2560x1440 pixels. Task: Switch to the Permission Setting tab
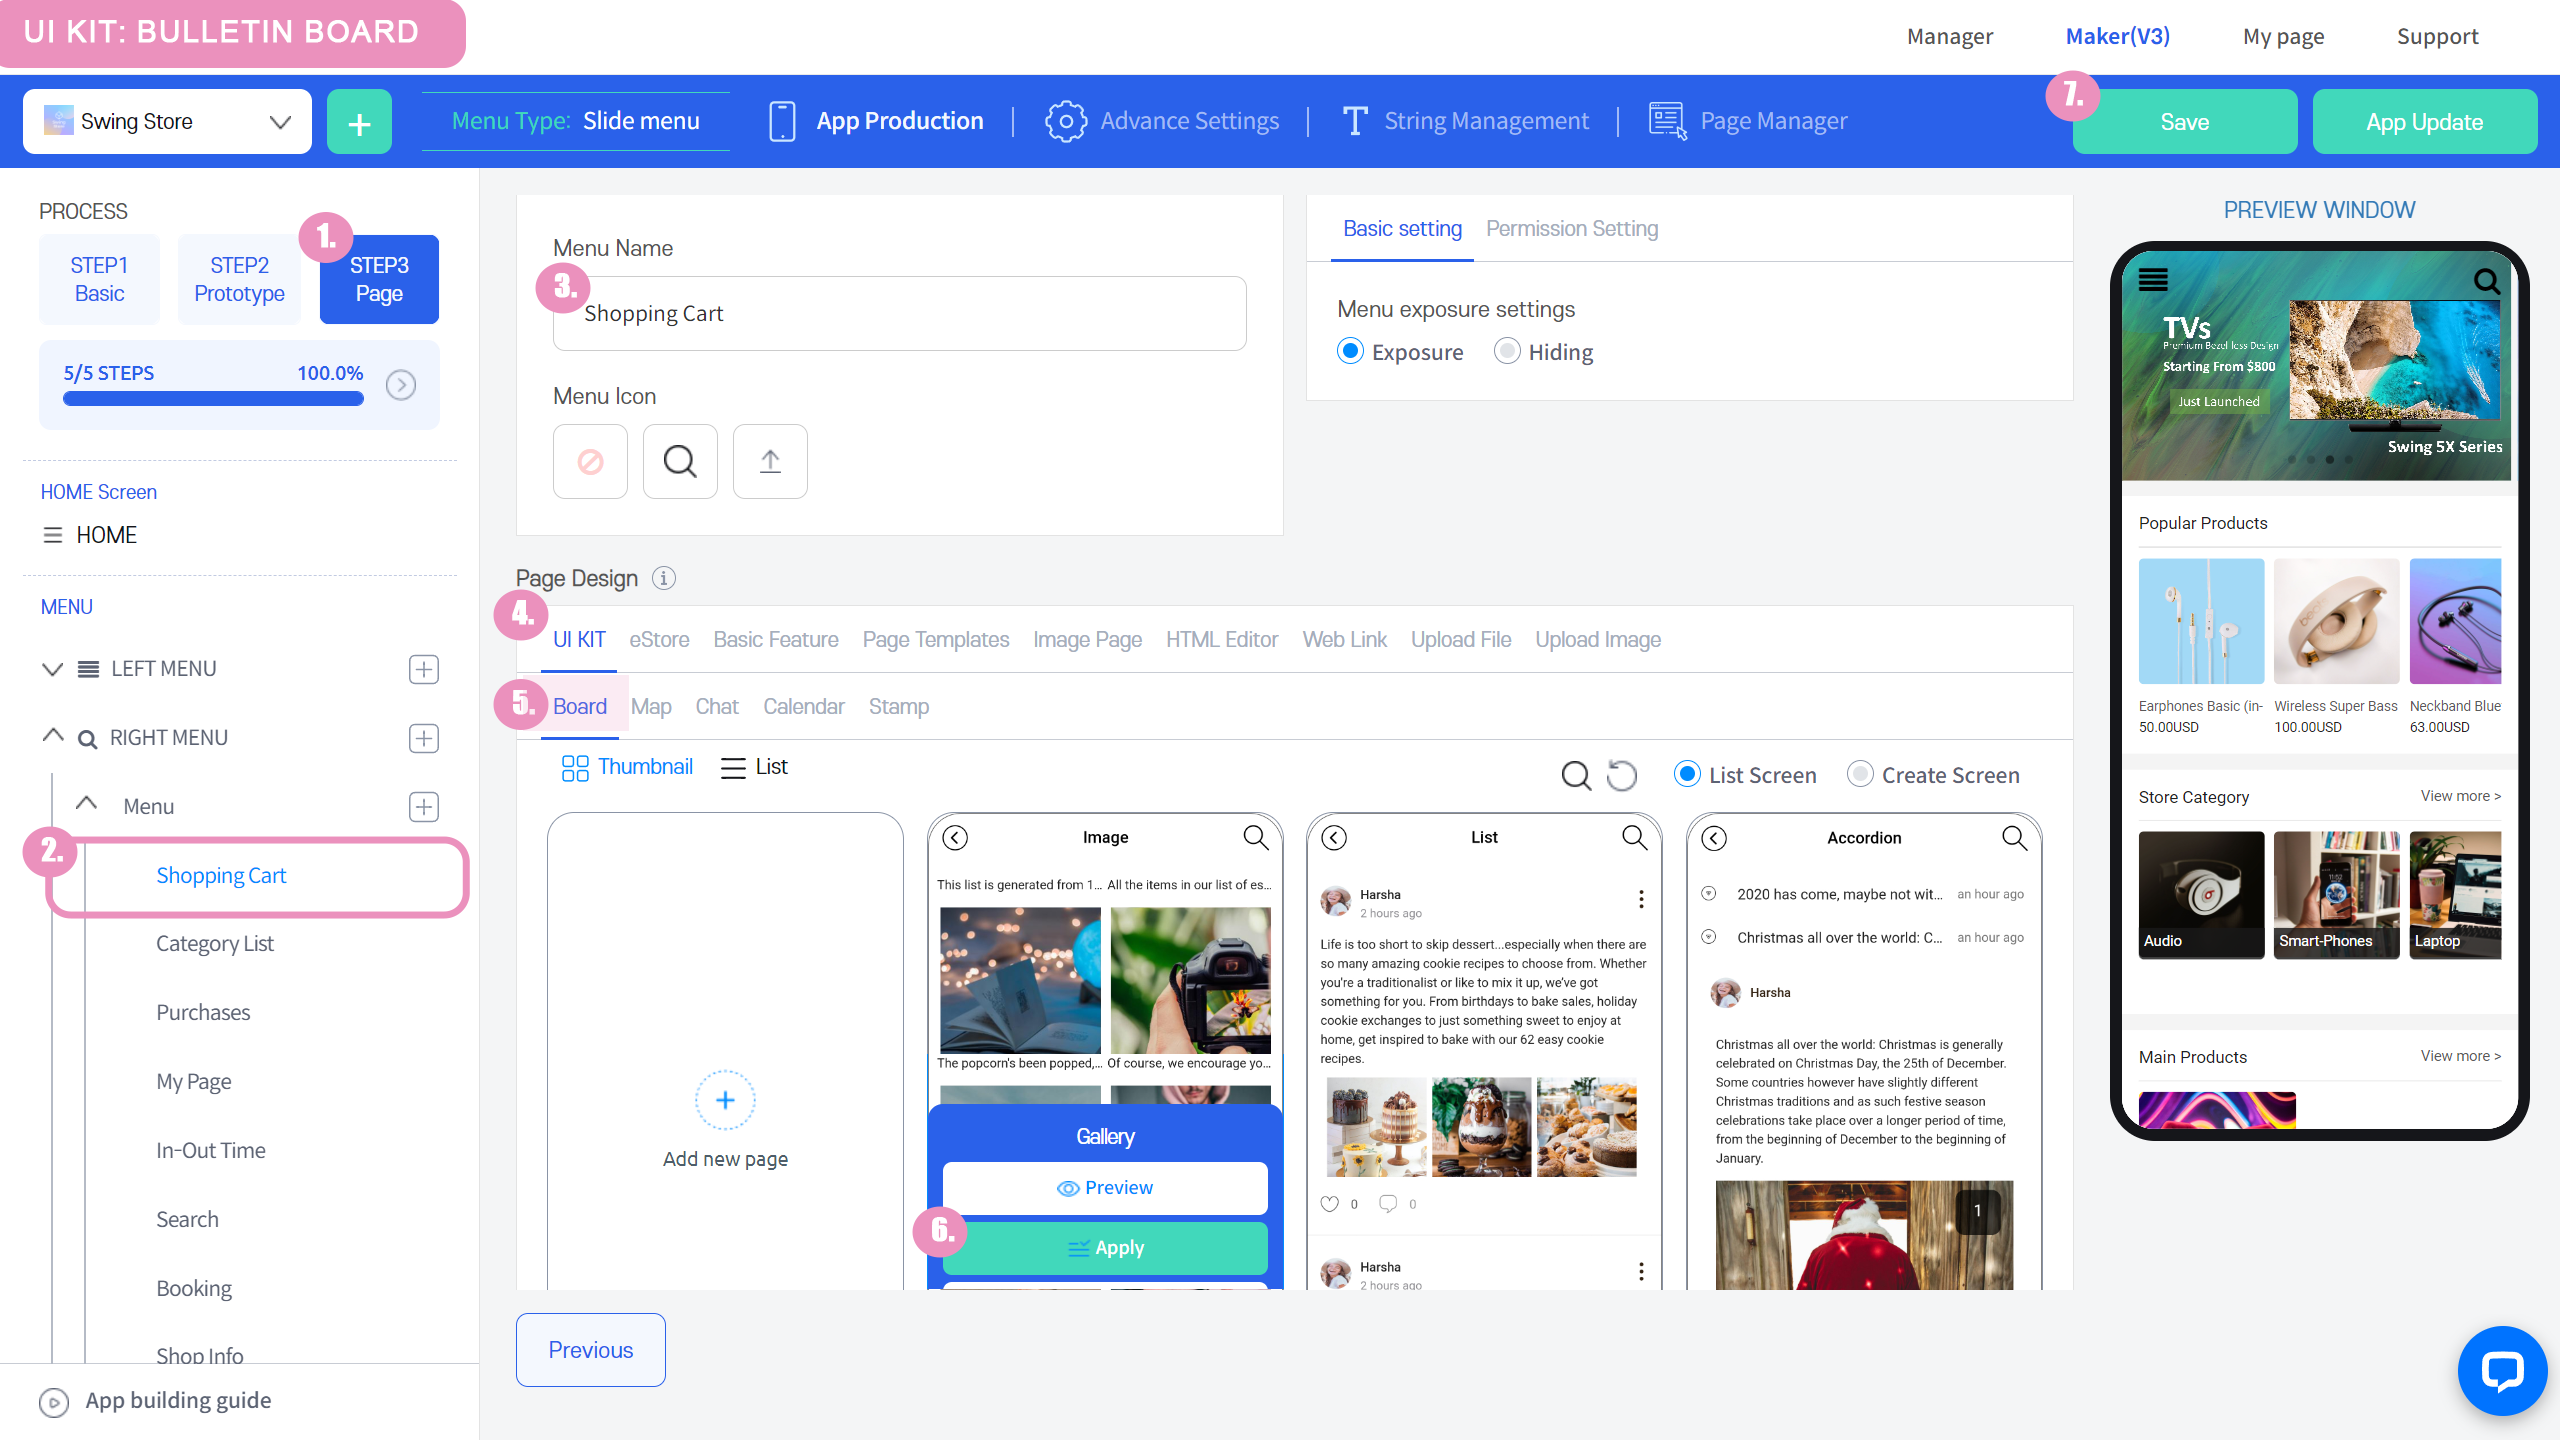point(1571,229)
